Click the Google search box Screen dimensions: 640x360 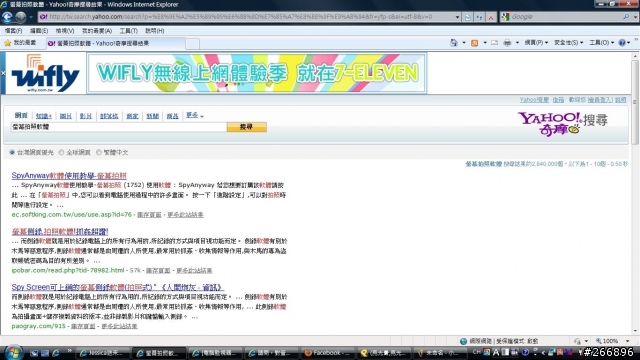pos(565,17)
